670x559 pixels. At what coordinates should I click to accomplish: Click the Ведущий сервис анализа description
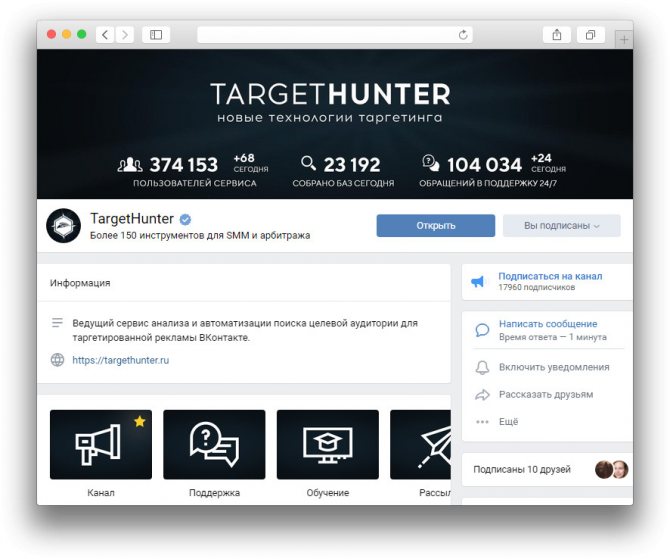click(245, 330)
